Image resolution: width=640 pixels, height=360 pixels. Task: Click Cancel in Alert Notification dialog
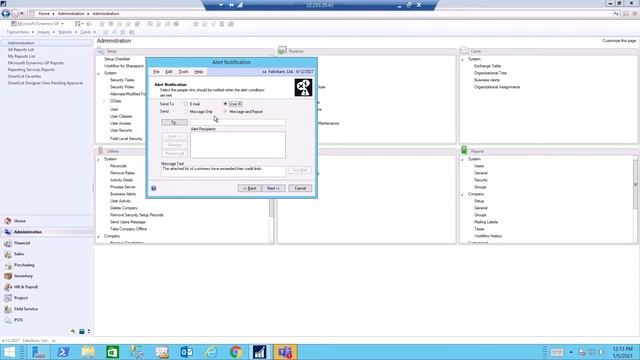click(x=300, y=188)
